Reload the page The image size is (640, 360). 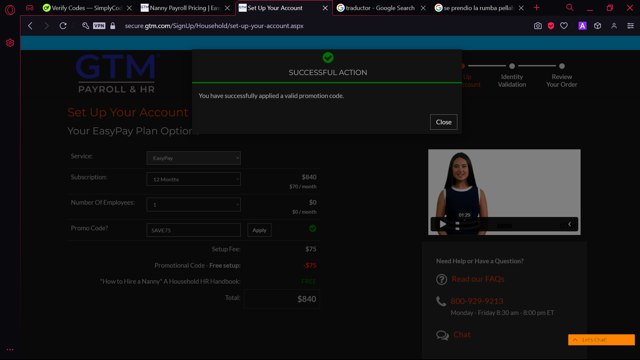pos(63,26)
